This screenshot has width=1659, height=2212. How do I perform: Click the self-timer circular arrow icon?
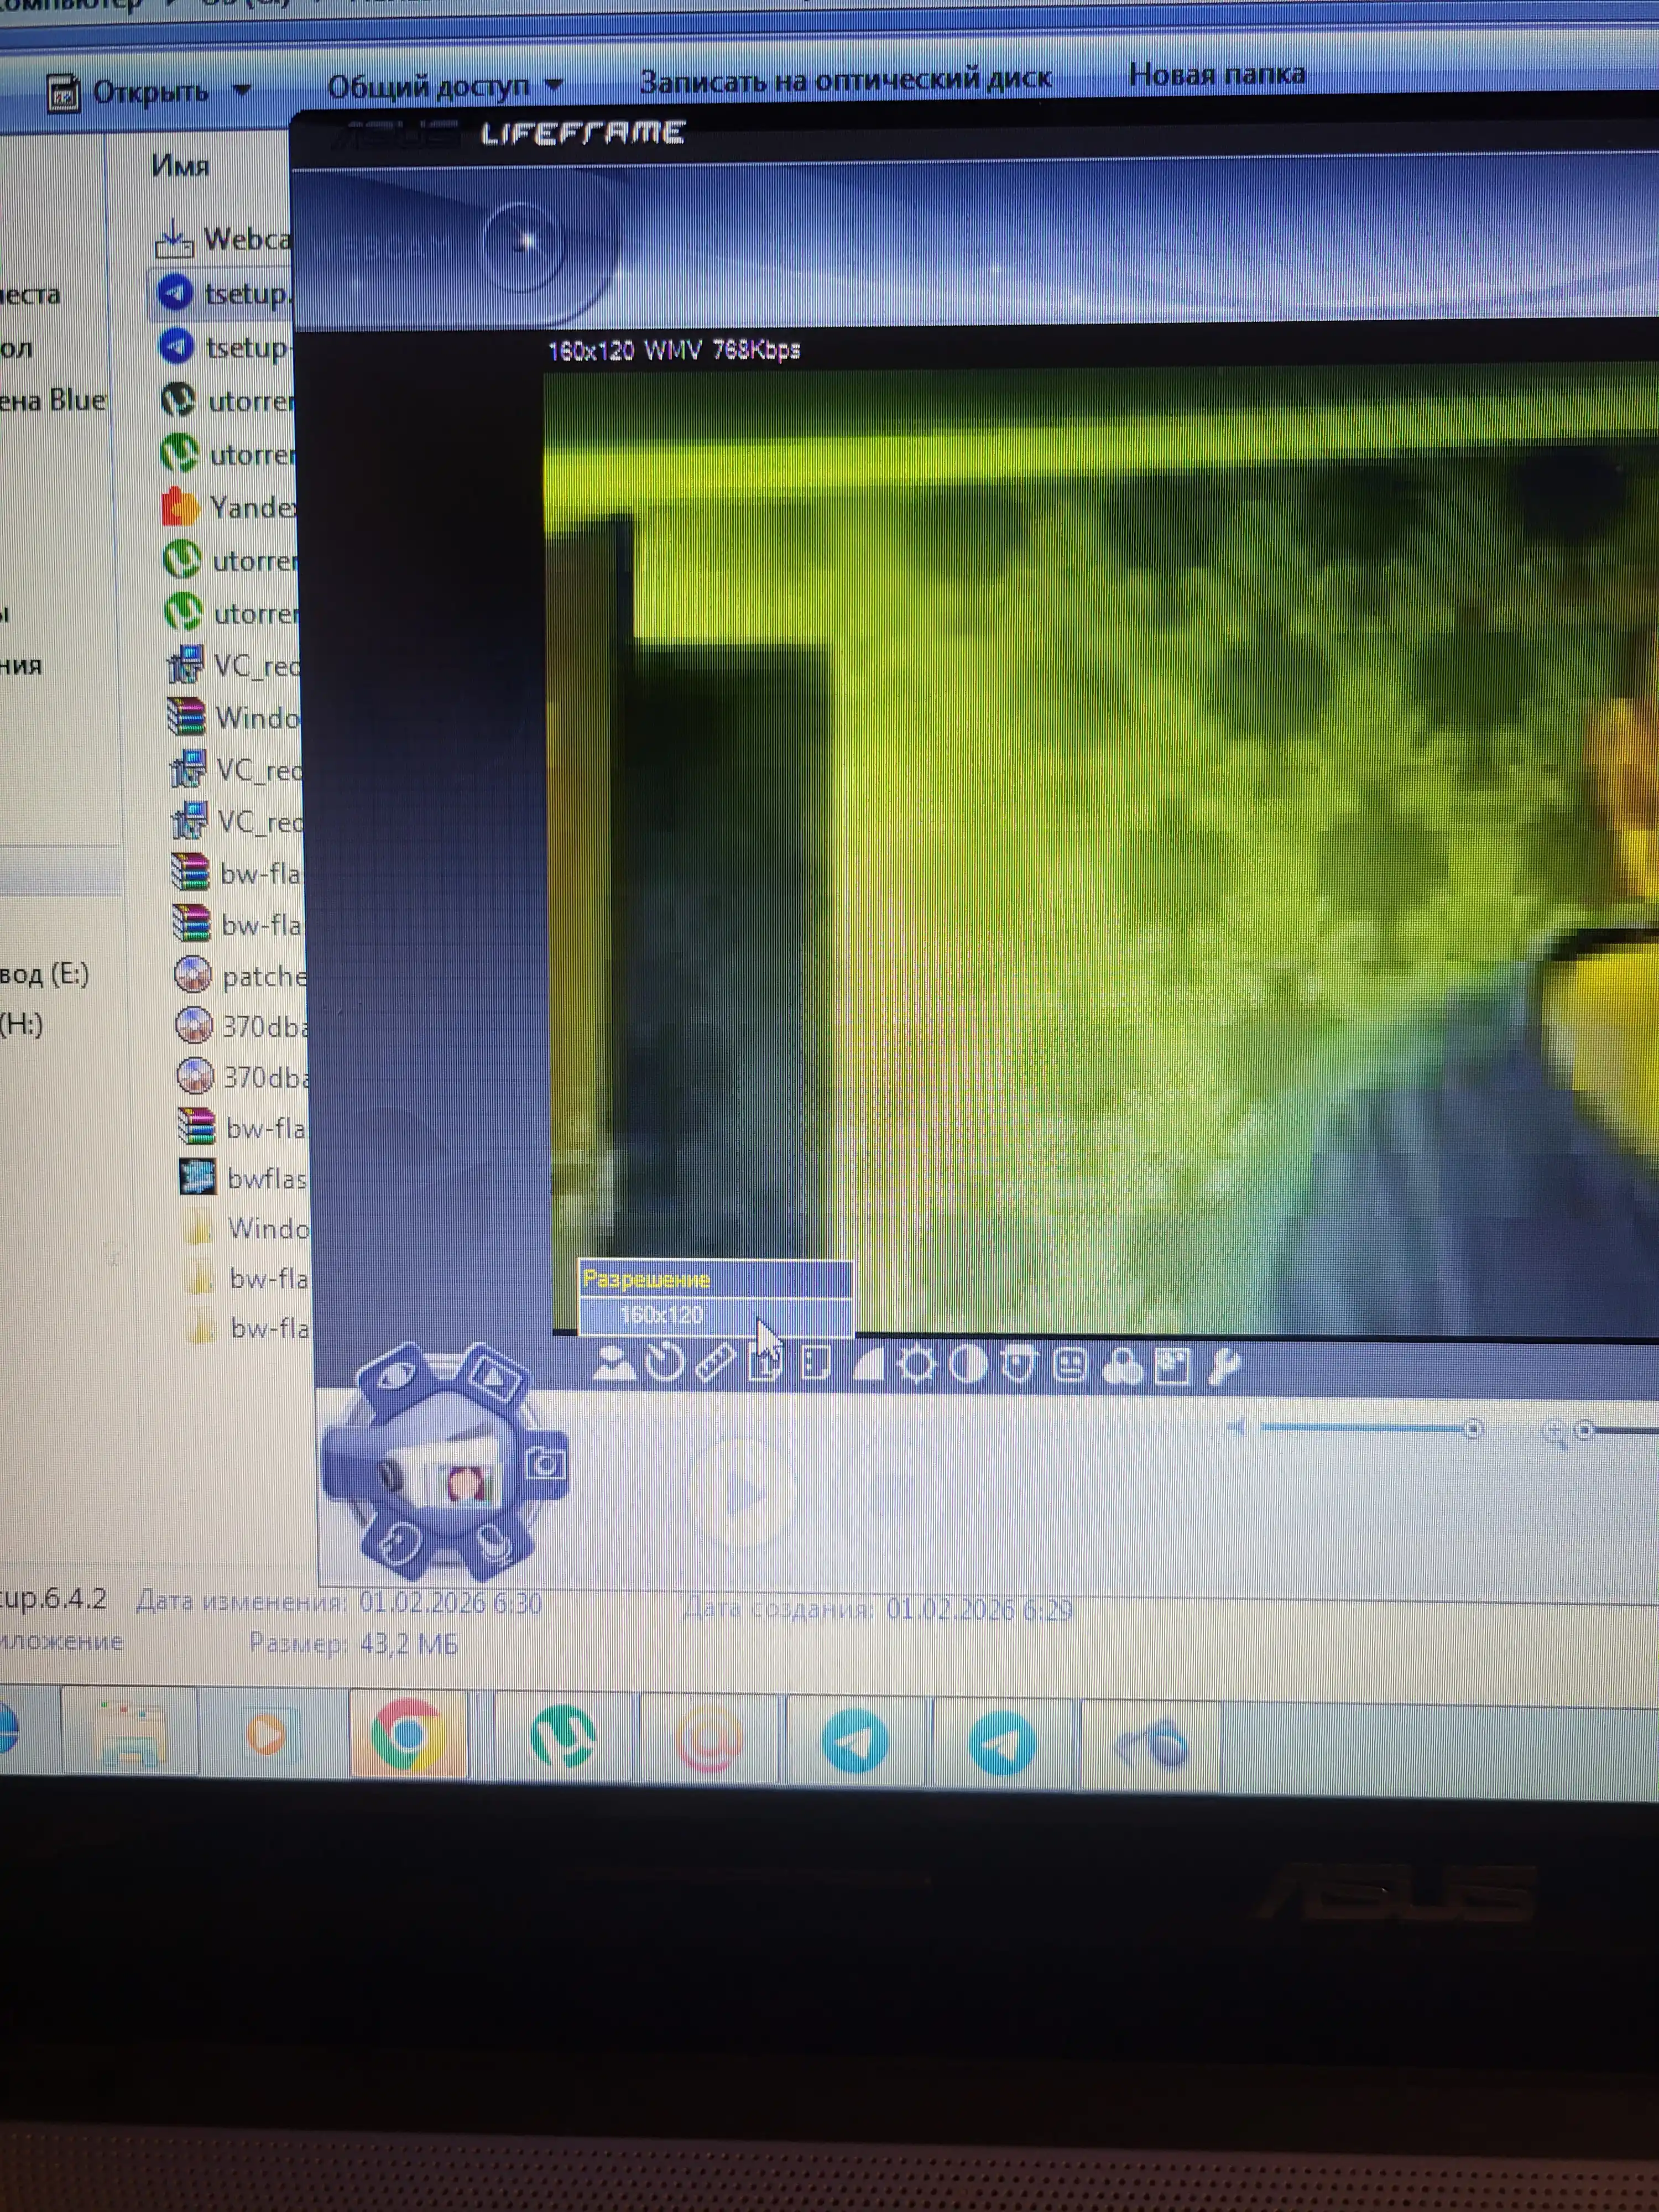pos(665,1363)
